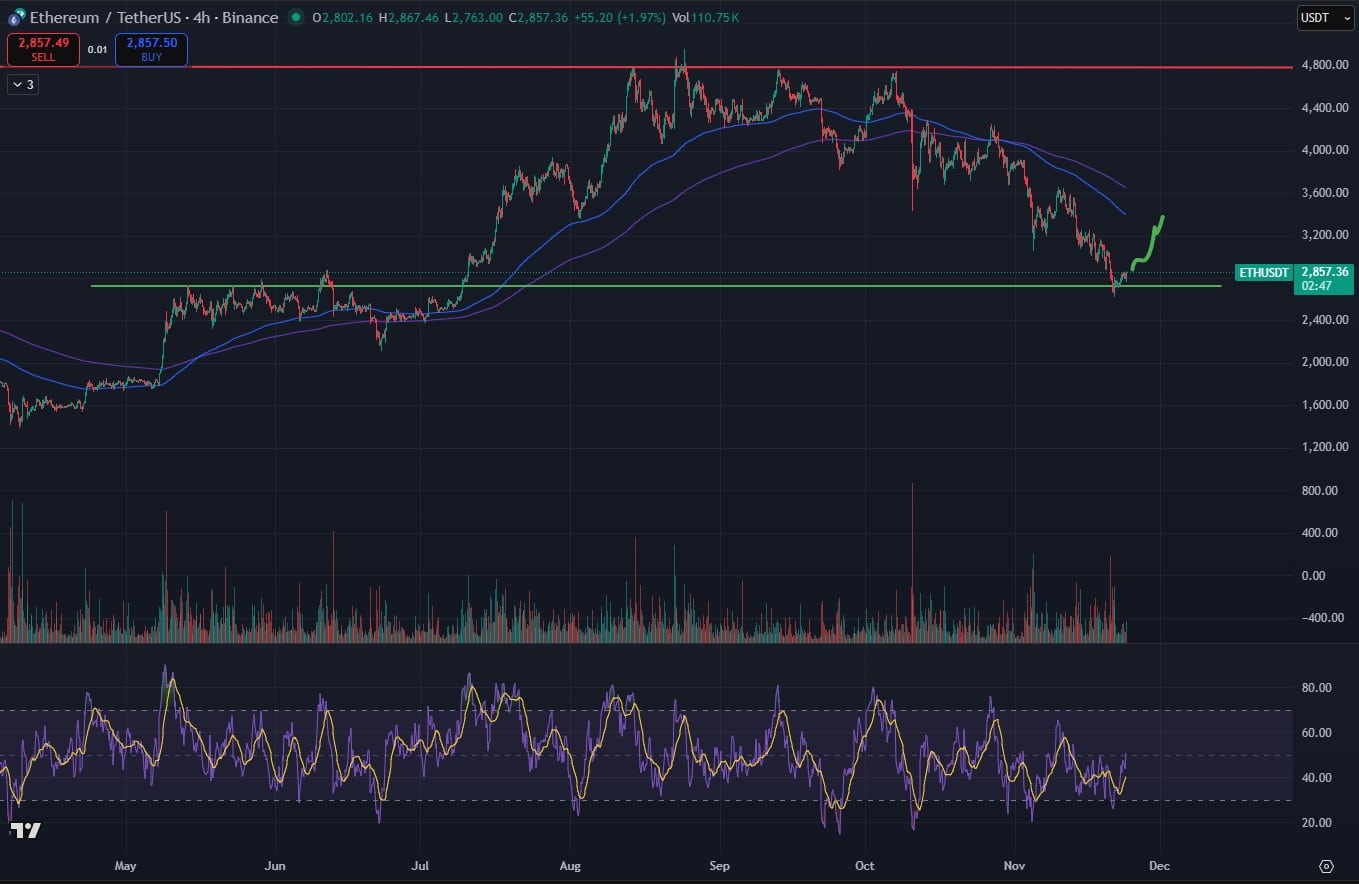Image resolution: width=1359 pixels, height=884 pixels.
Task: Select the green horizontal support line
Action: click(600, 286)
